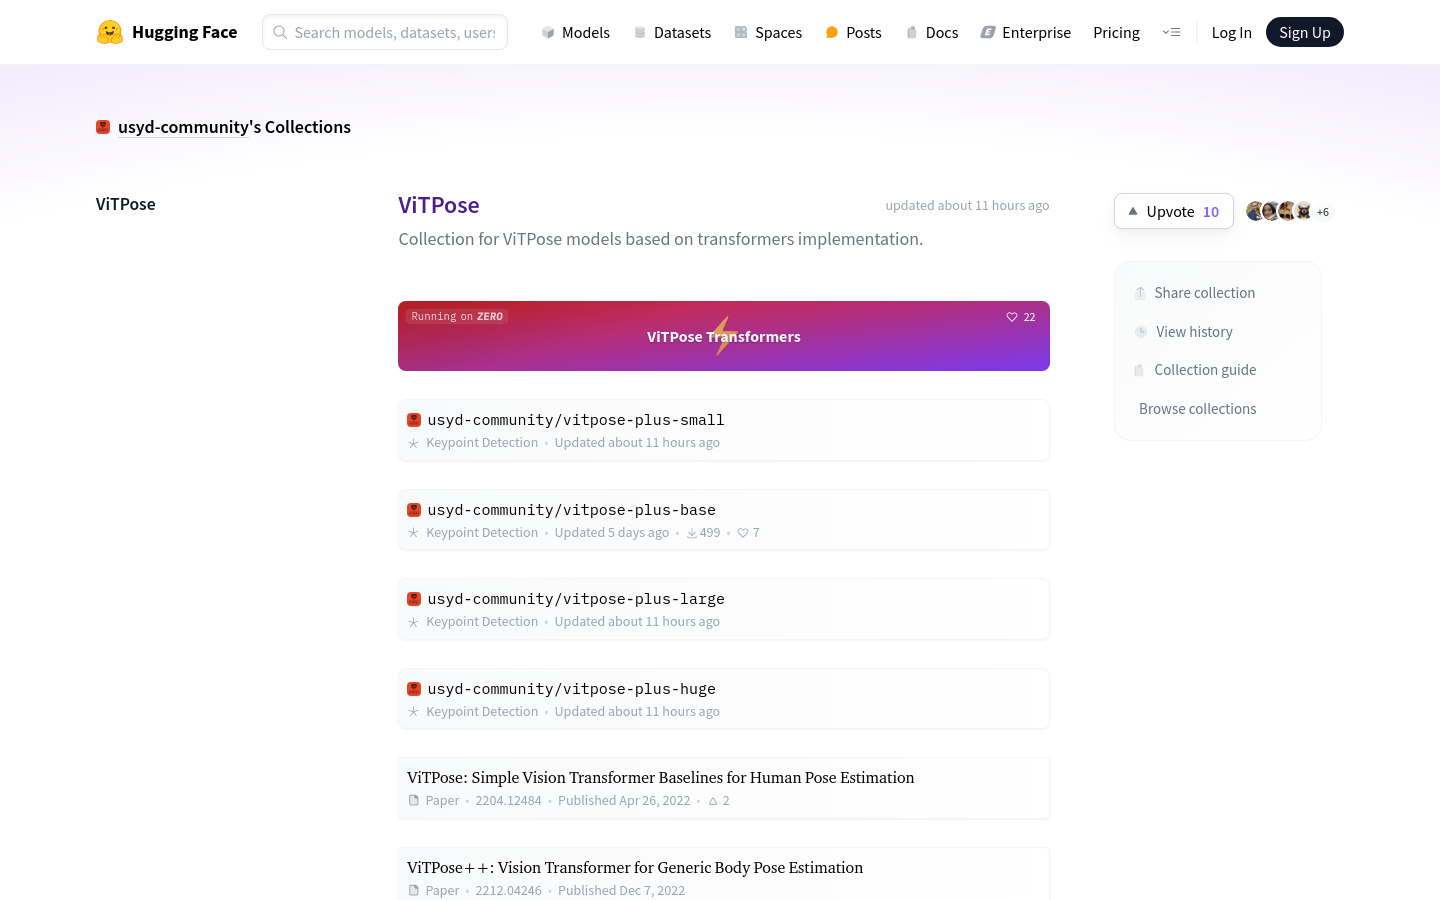Click the like heart on vitpose-plus-base
This screenshot has height=900, width=1440.
click(x=743, y=533)
